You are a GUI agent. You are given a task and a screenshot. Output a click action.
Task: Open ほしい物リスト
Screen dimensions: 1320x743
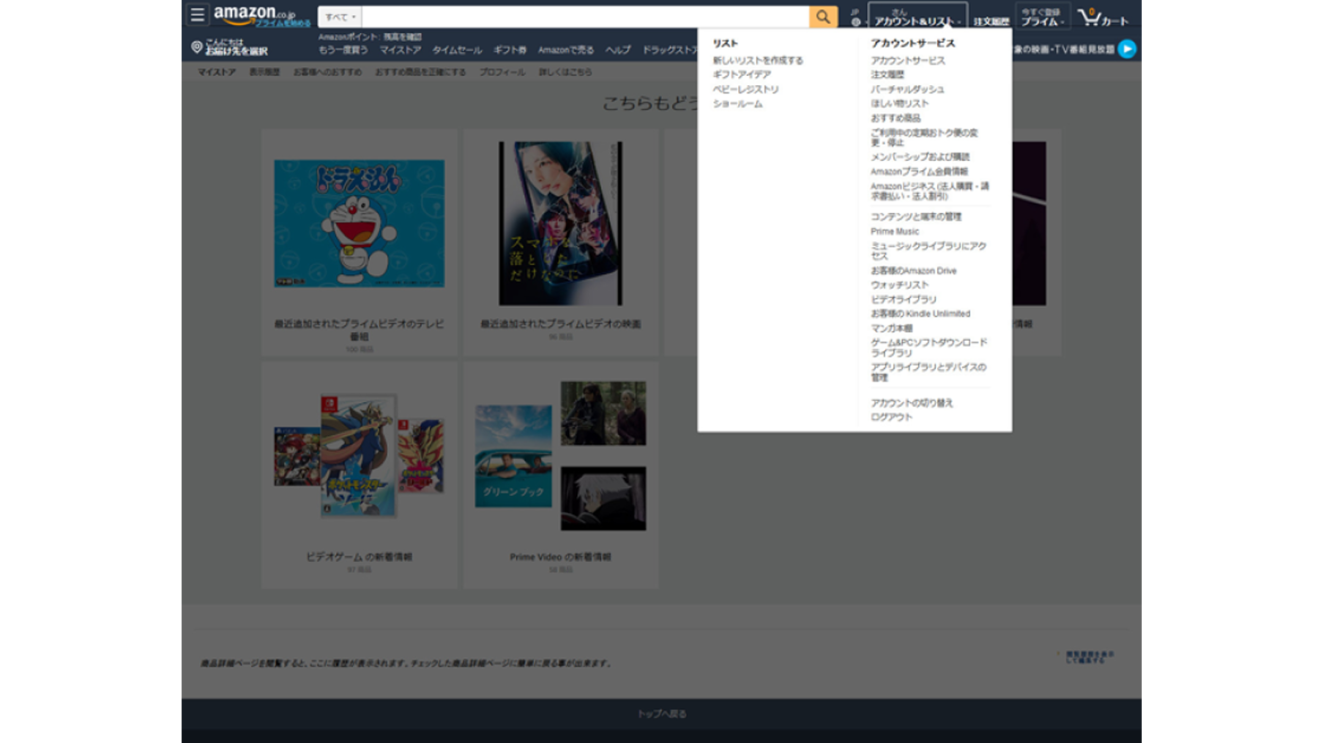[x=900, y=104]
